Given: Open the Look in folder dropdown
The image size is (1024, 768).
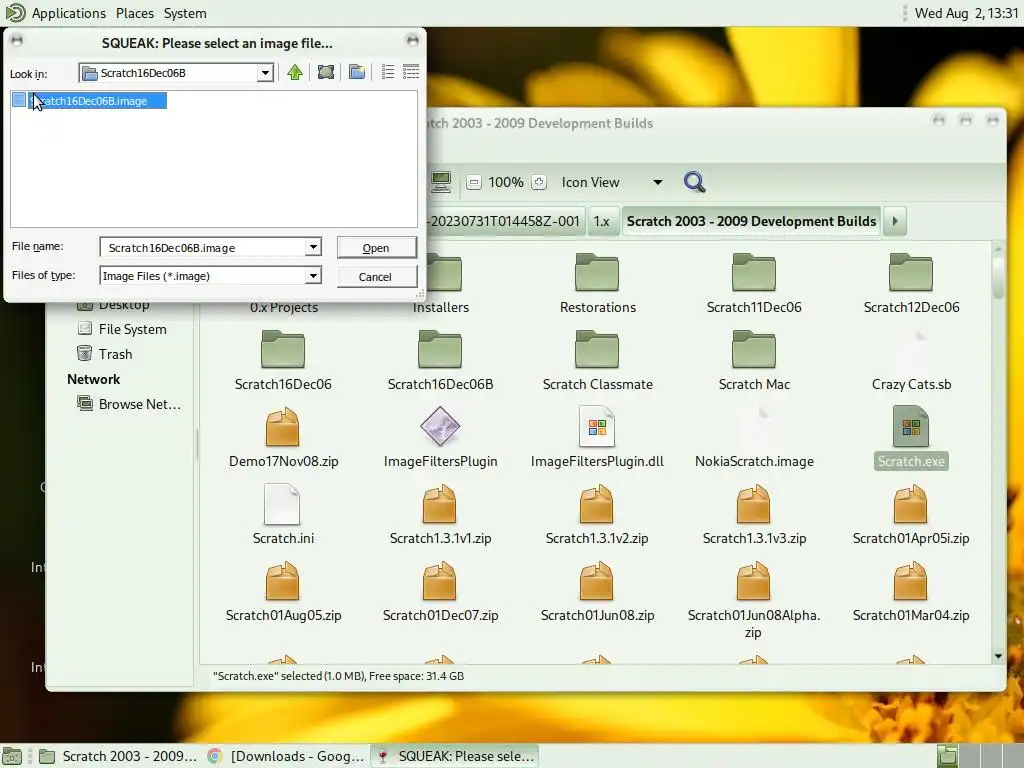Looking at the screenshot, I should (x=265, y=73).
